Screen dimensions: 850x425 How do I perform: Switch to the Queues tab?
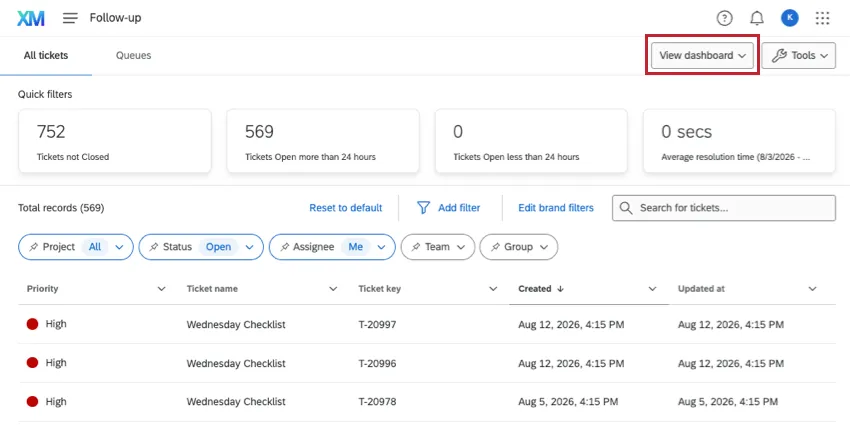[x=133, y=55]
